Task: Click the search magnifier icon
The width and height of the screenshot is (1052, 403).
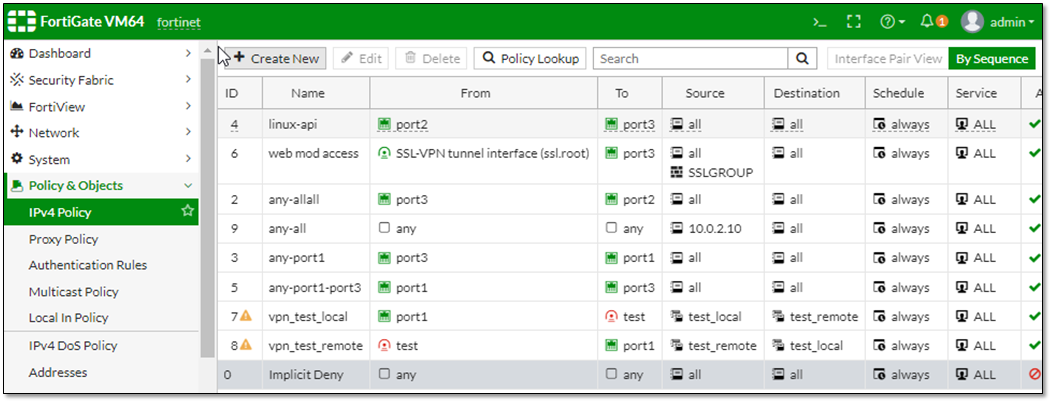Action: (803, 59)
